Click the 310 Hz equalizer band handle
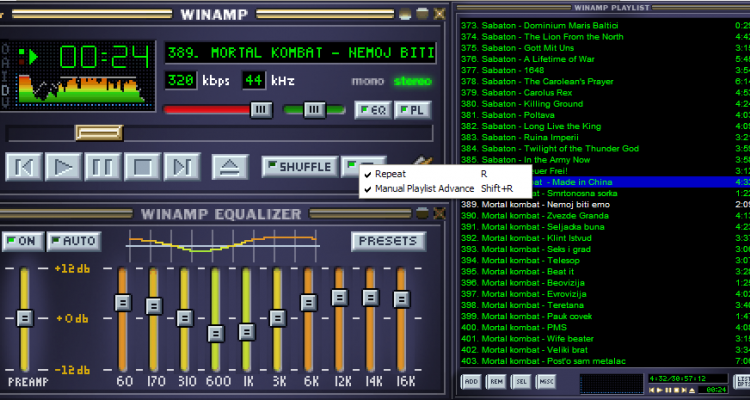Screen dimensions: 750x400 185,318
